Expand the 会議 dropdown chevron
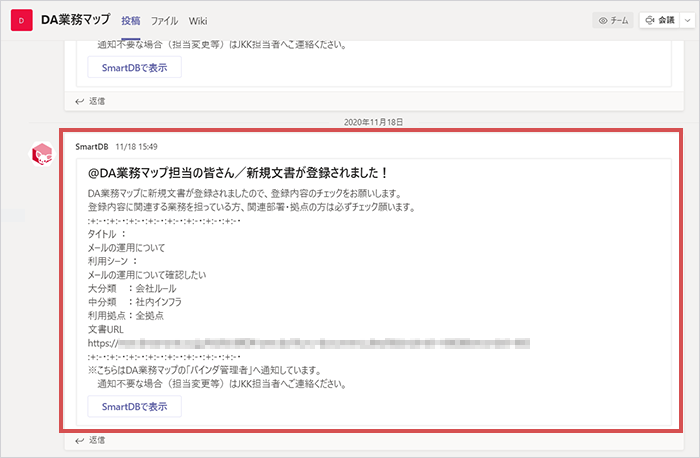The width and height of the screenshot is (700, 458). coord(688,21)
